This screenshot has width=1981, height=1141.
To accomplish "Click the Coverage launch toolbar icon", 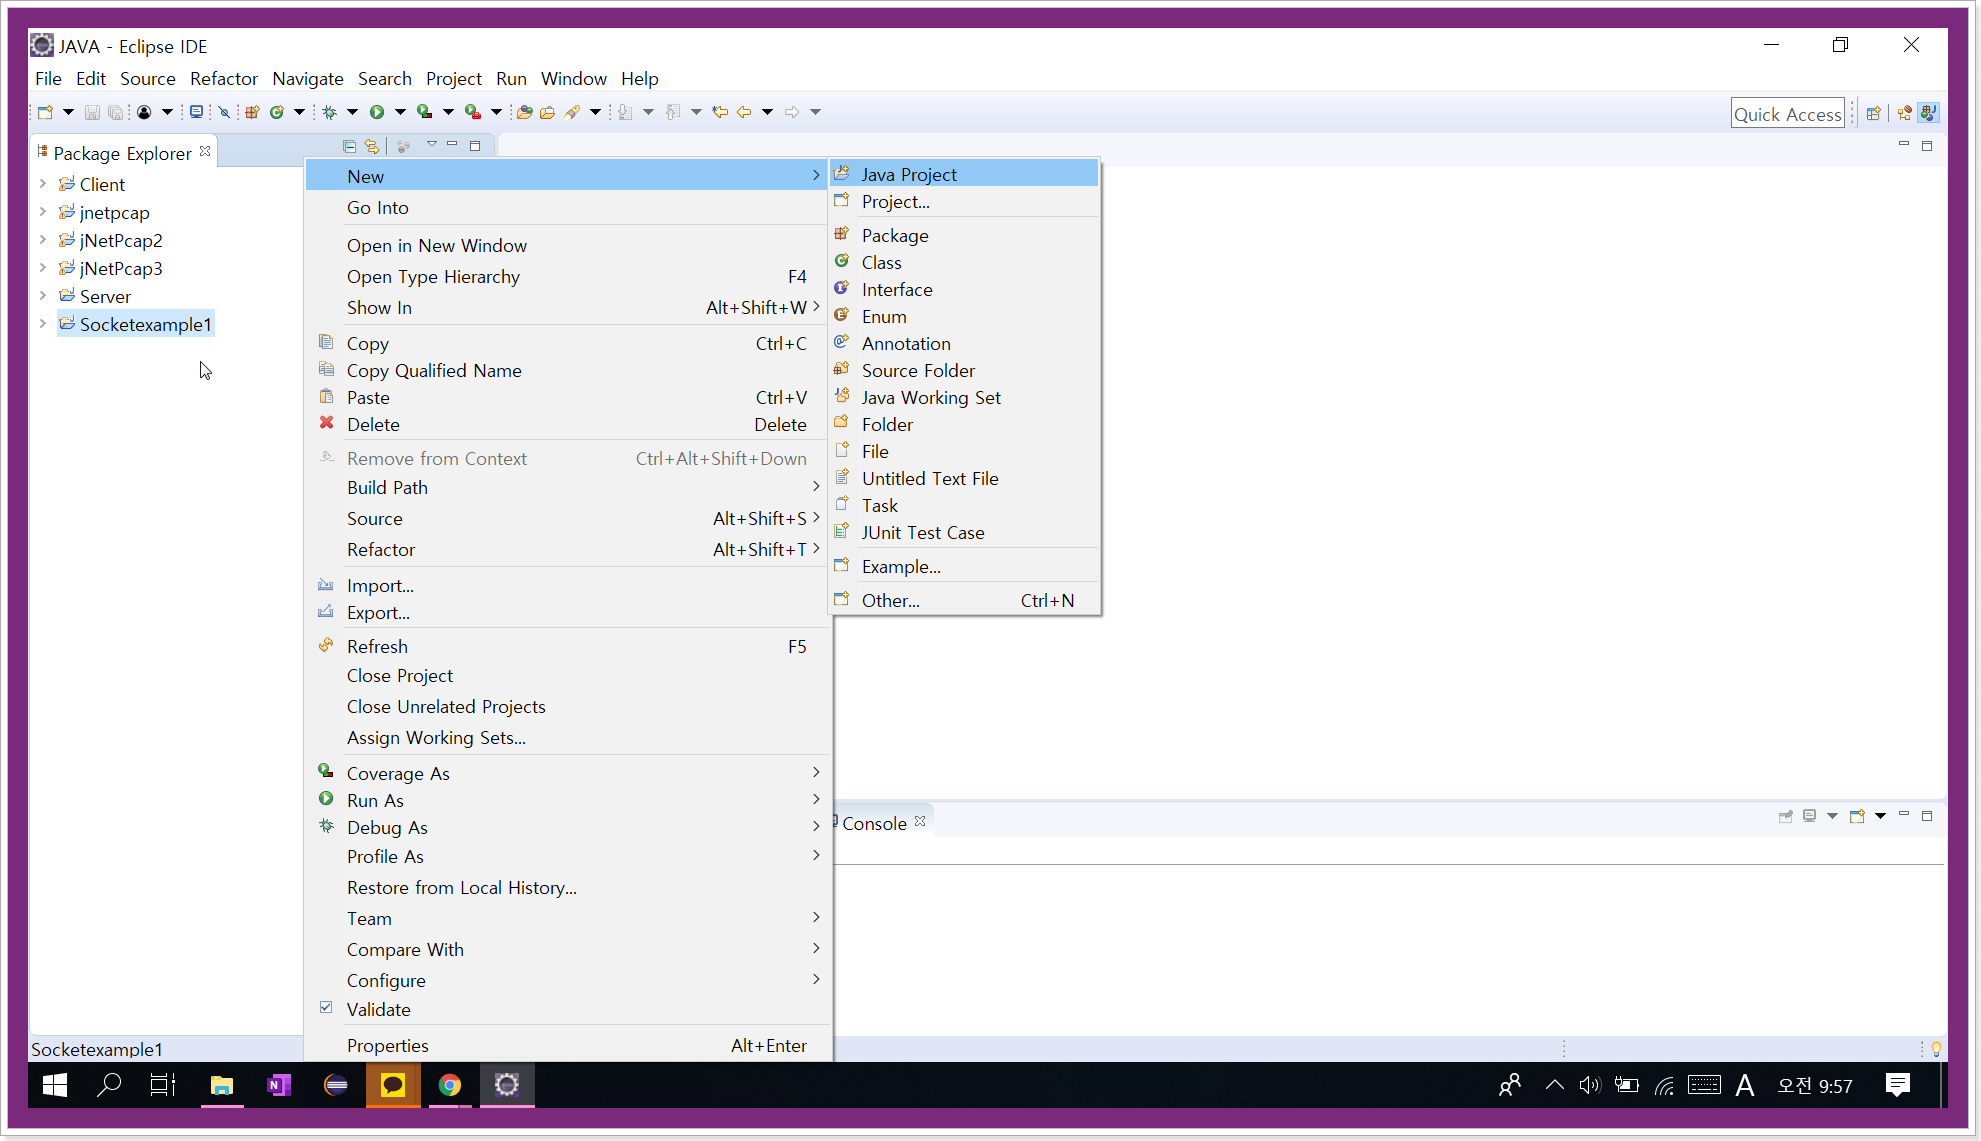I will [425, 112].
